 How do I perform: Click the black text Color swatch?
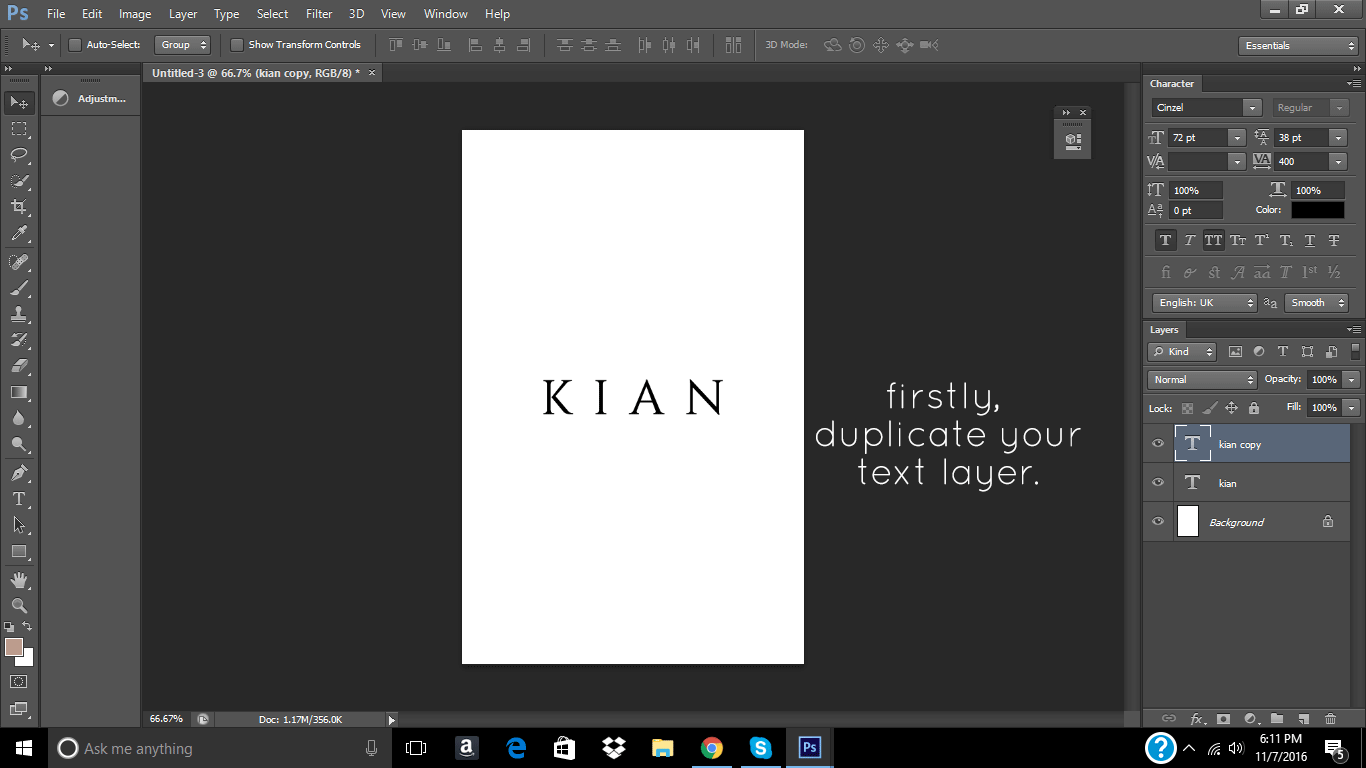point(1317,210)
